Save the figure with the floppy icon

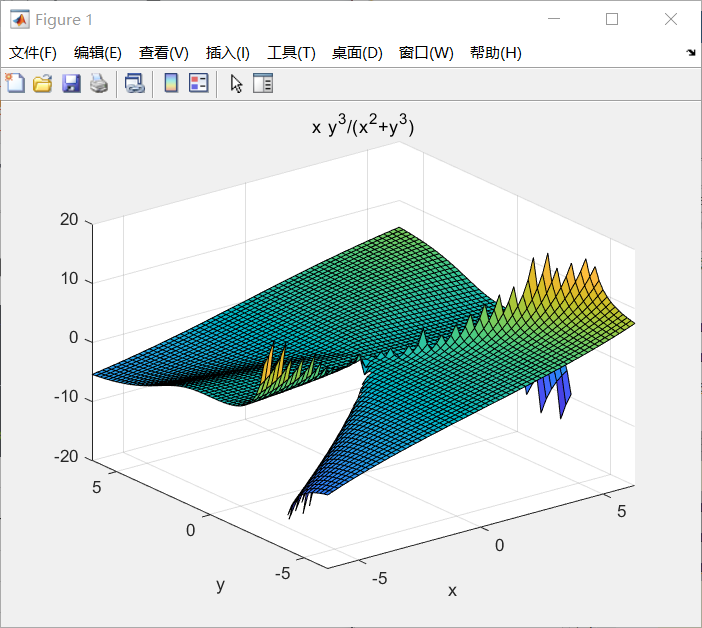click(71, 84)
